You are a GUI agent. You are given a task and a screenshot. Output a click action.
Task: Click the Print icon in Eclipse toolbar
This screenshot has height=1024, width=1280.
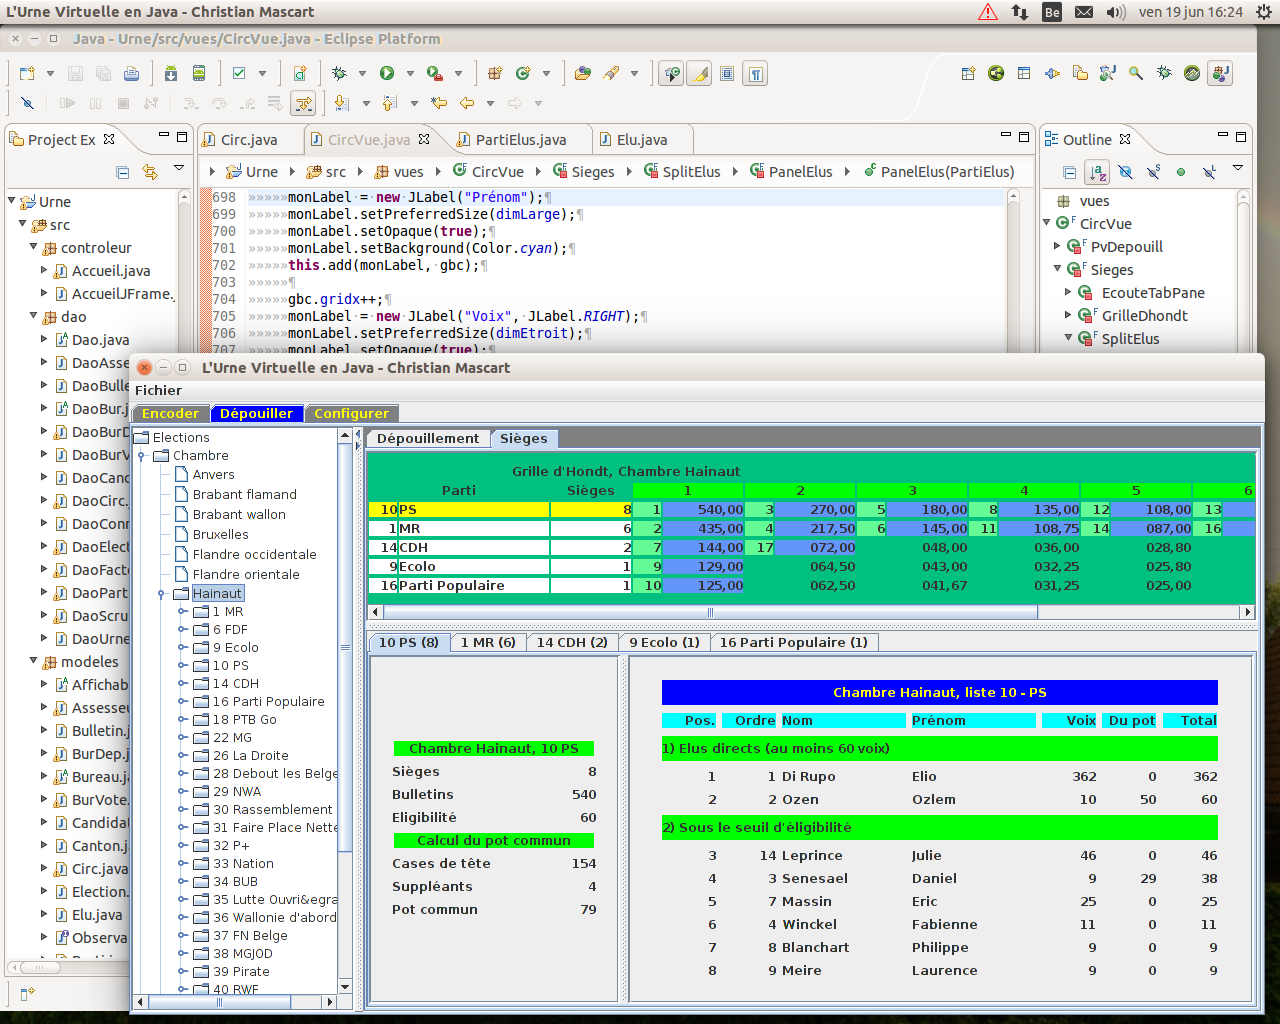coord(131,74)
